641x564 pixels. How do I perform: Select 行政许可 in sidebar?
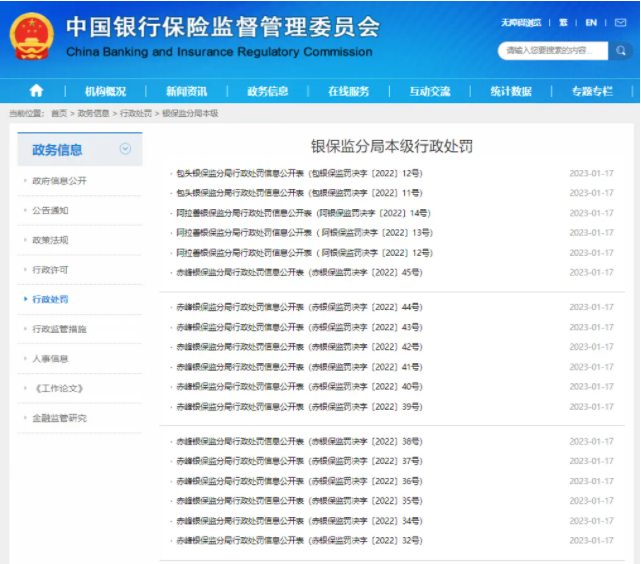point(50,270)
